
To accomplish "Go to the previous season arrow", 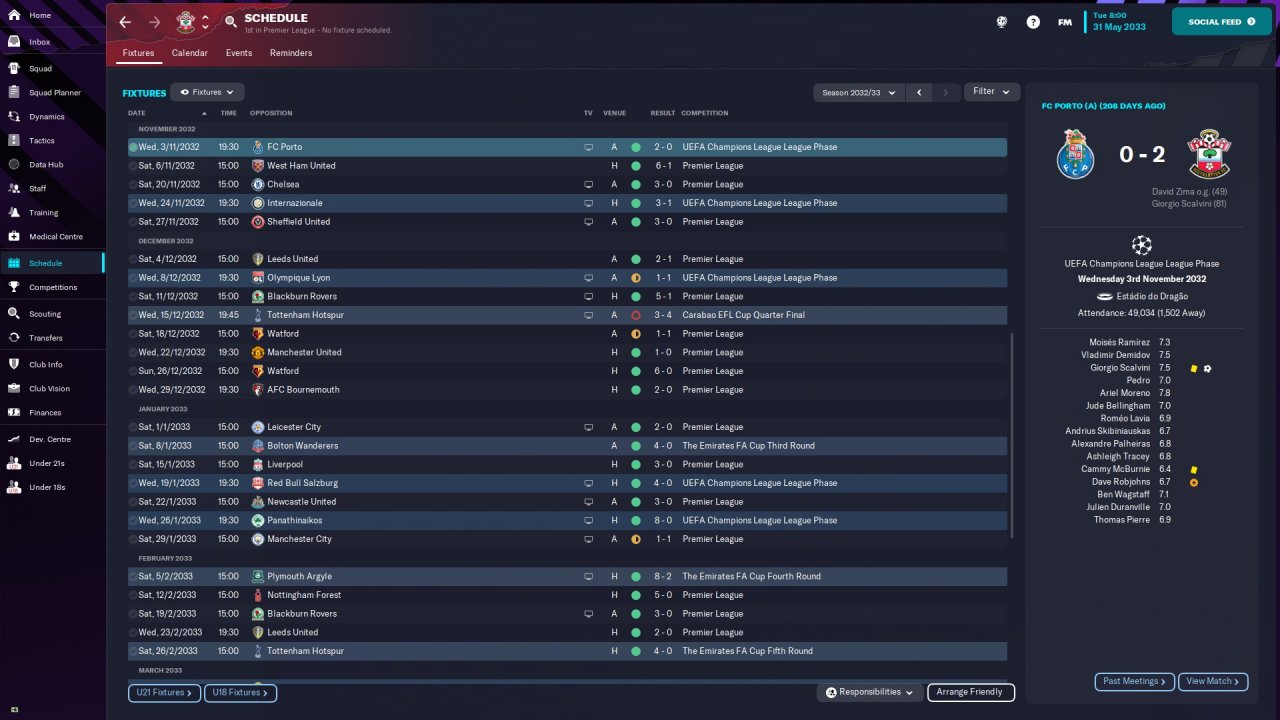I will pyautogui.click(x=919, y=92).
